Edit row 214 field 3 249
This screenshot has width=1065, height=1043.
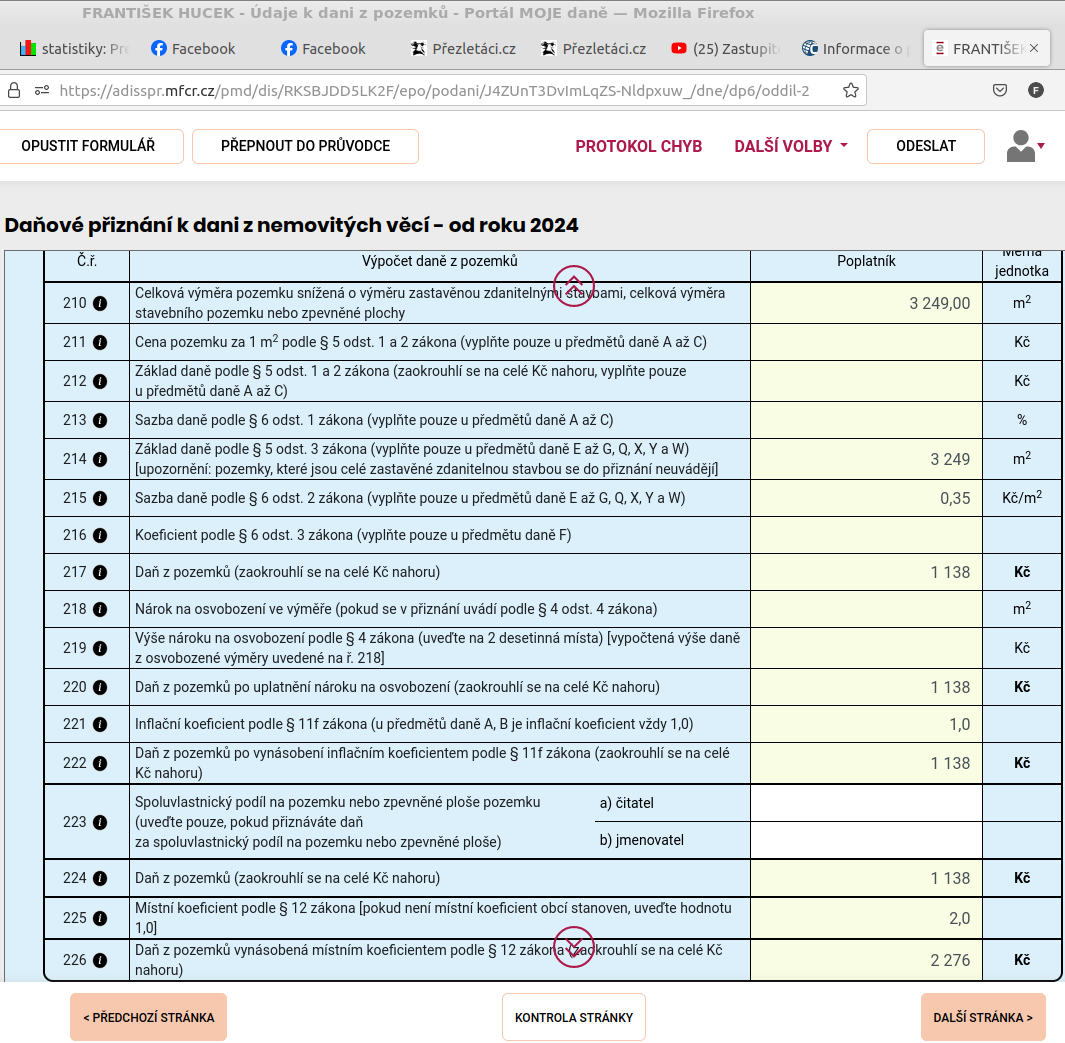point(866,460)
